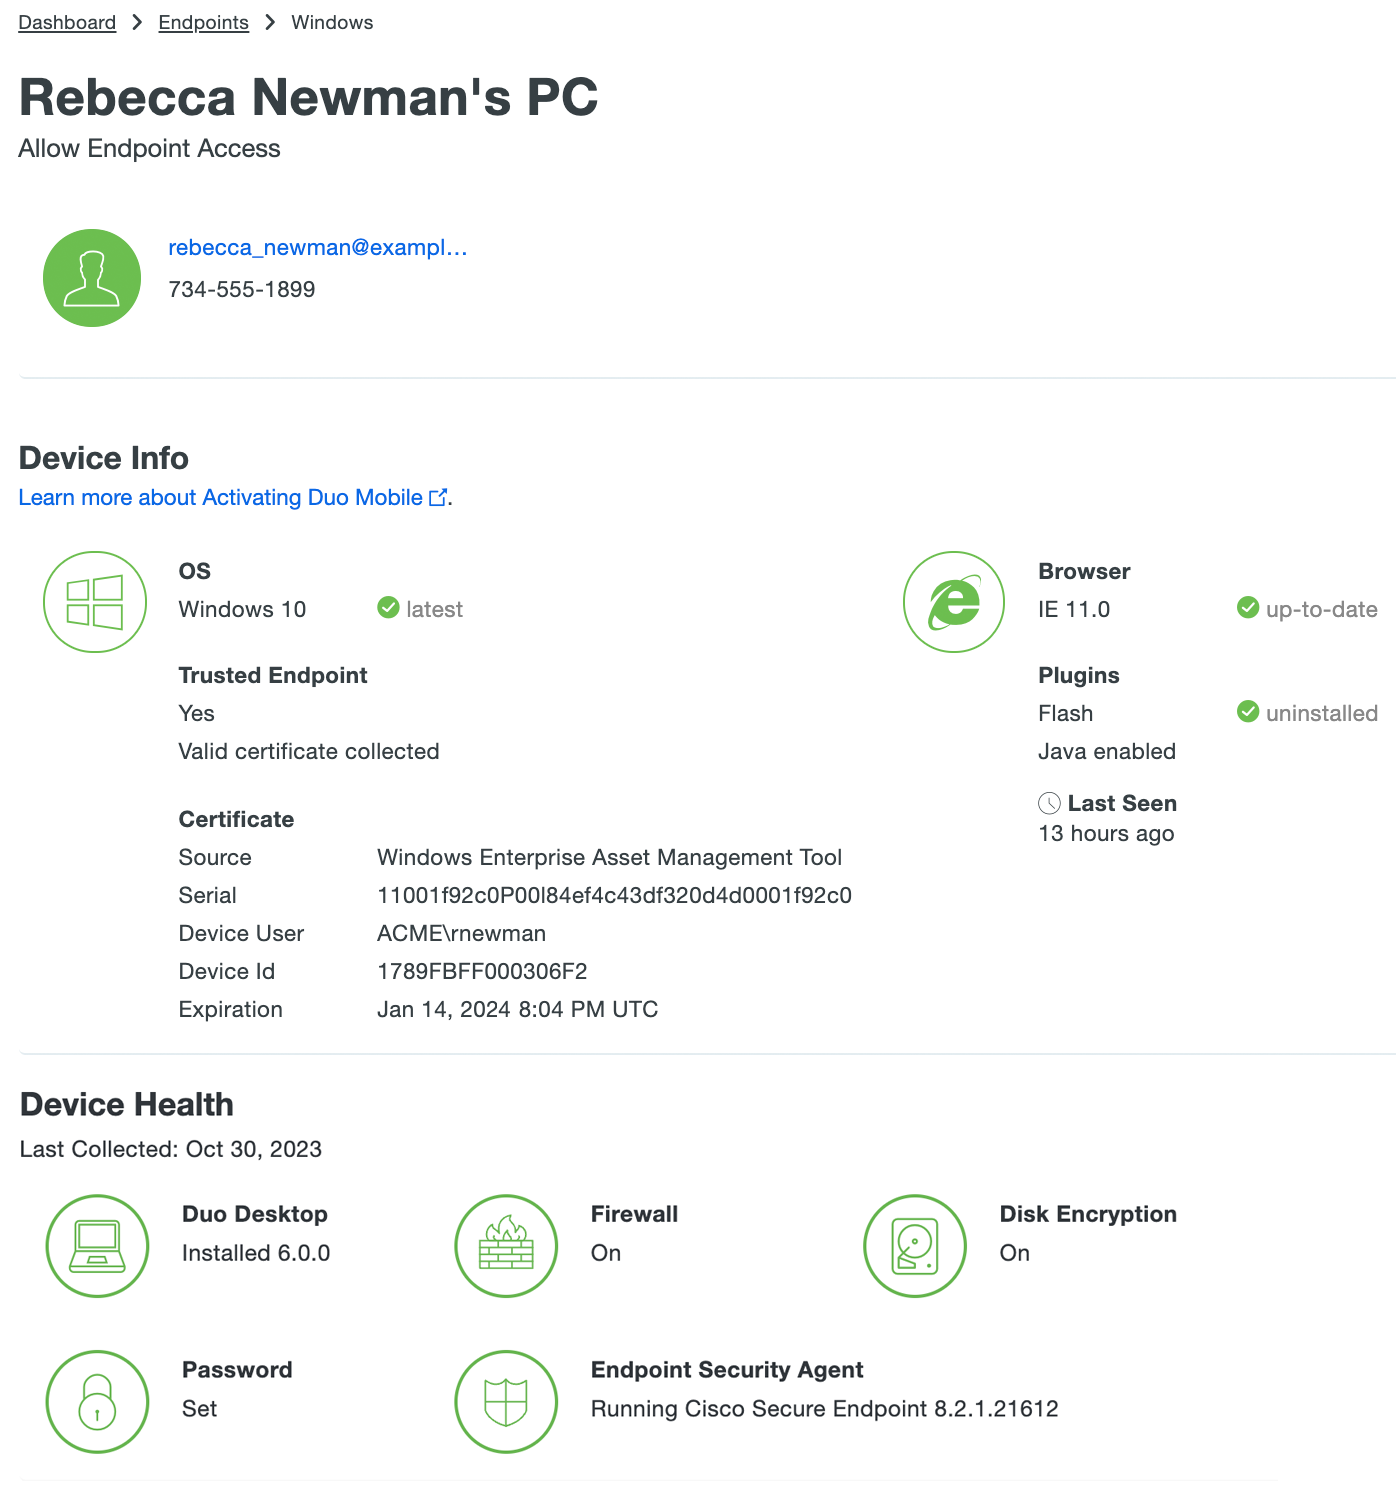This screenshot has width=1400, height=1497.
Task: Click the checkmark next to up-to-date
Action: 1248,607
